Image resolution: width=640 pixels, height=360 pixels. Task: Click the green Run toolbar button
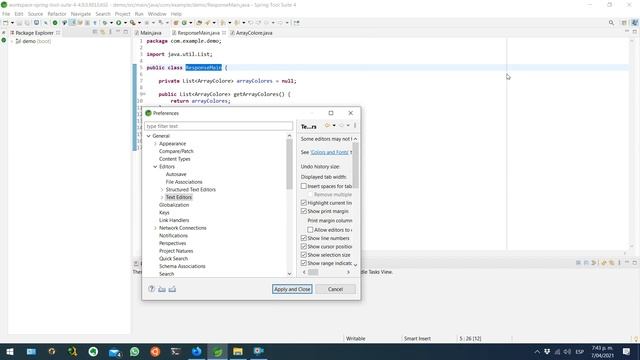coord(118,23)
